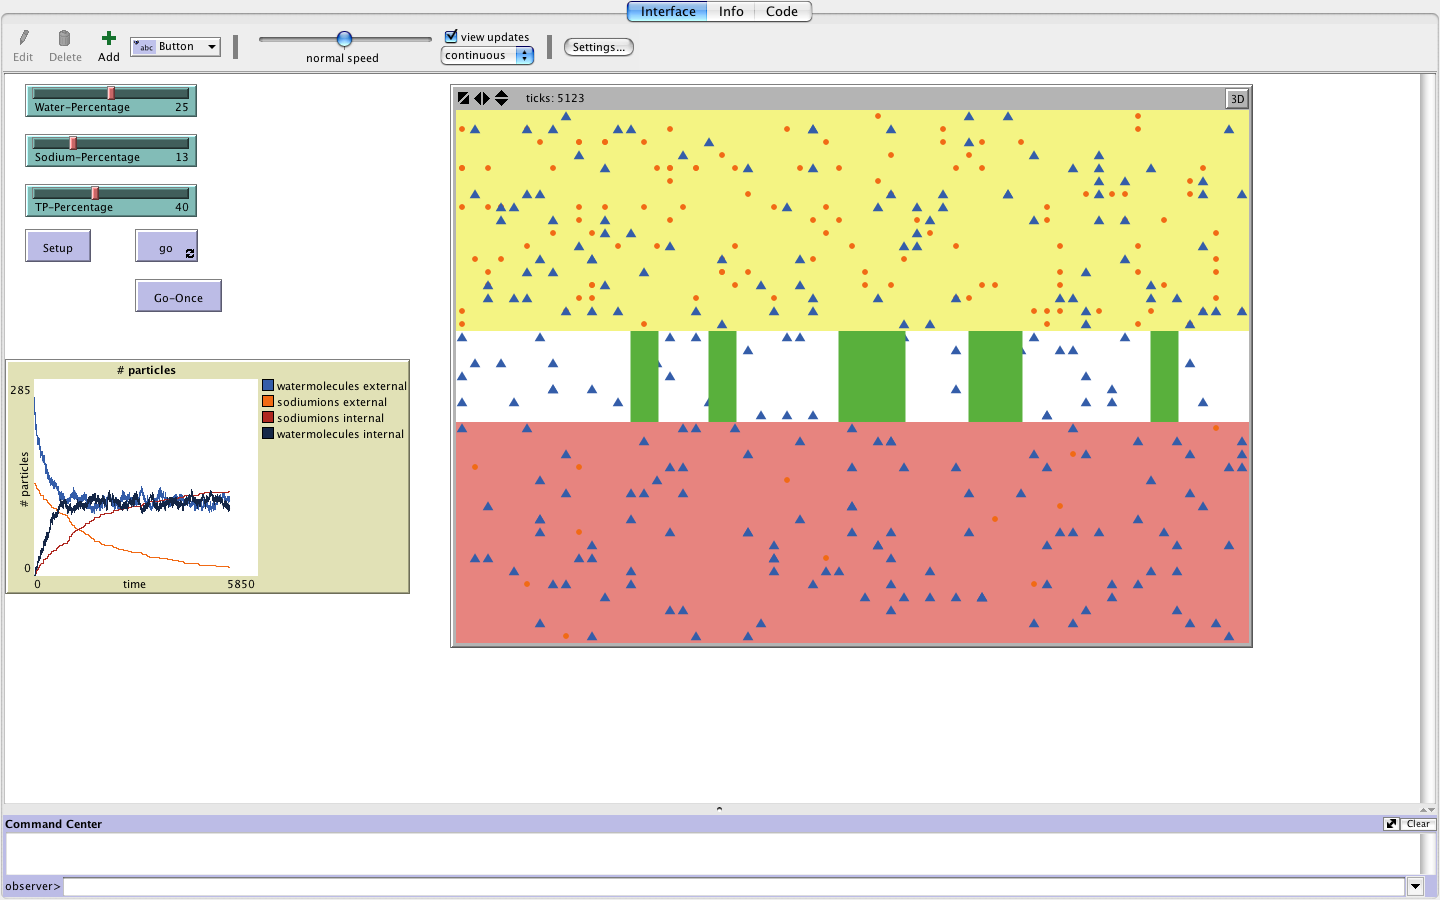Open the continuous update mode dropdown

point(487,56)
